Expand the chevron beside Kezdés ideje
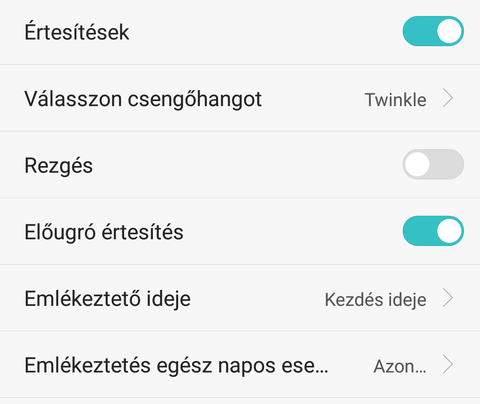The height and width of the screenshot is (404, 480). point(448,298)
